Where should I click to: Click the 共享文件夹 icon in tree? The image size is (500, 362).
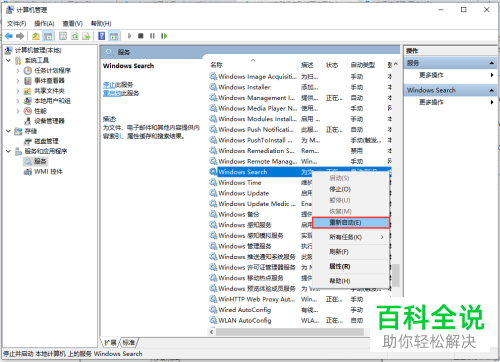(x=28, y=91)
